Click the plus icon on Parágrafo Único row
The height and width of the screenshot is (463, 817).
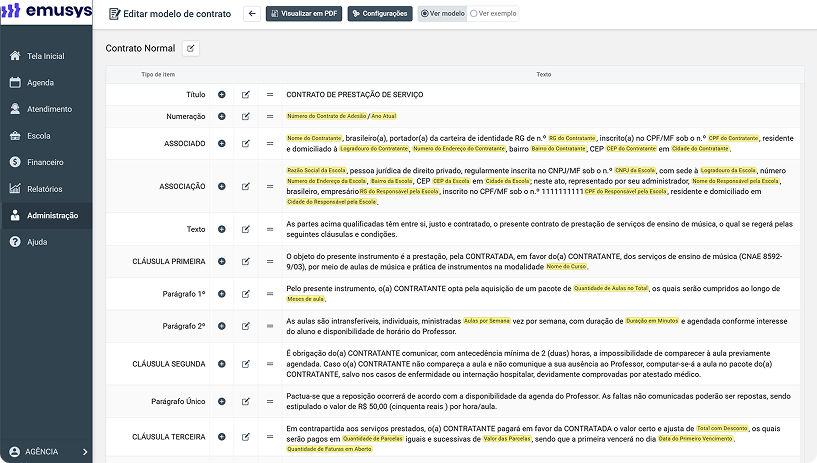coord(221,402)
